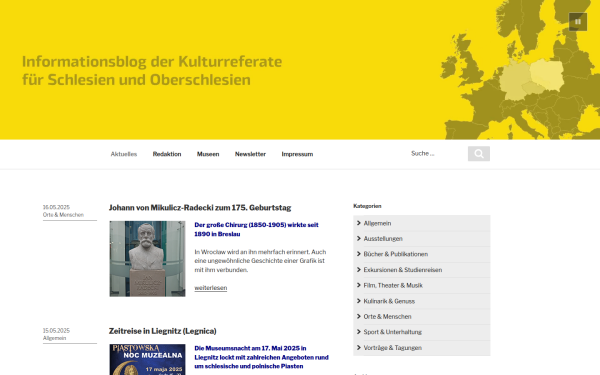
Task: Click teaser text Die Museumsnacht am 17. Mai 2025
Action: pyautogui.click(x=261, y=357)
